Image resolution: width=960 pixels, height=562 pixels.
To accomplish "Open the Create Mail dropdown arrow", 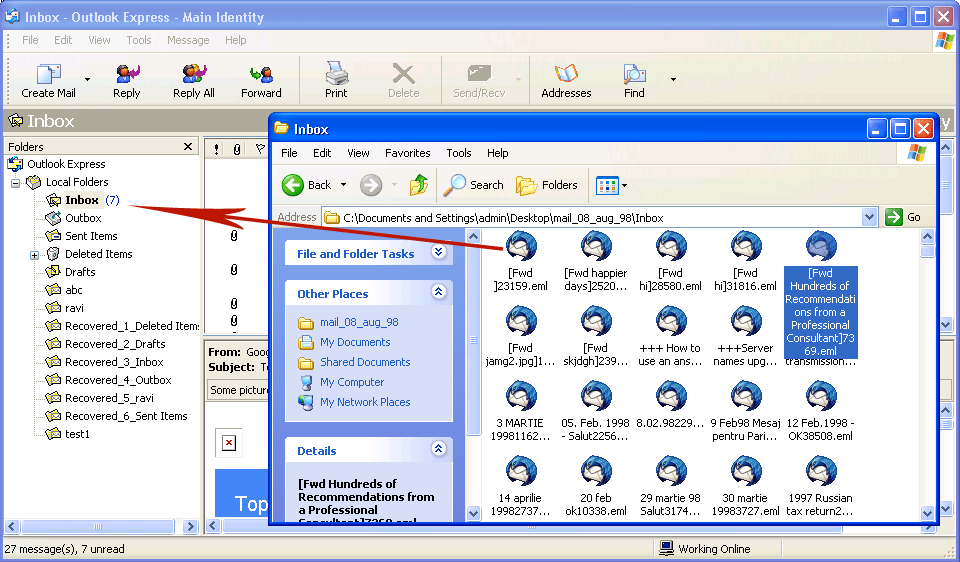I will [87, 79].
